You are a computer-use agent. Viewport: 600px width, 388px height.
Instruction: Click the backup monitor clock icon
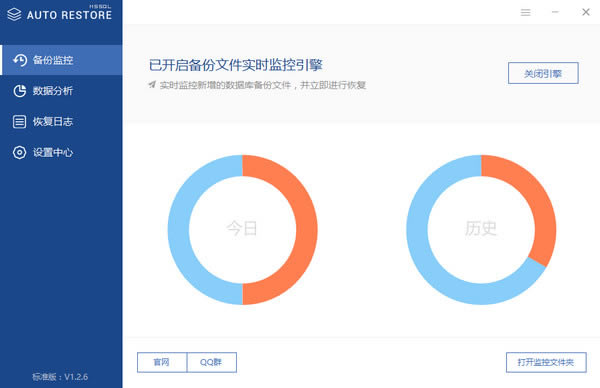(x=20, y=60)
